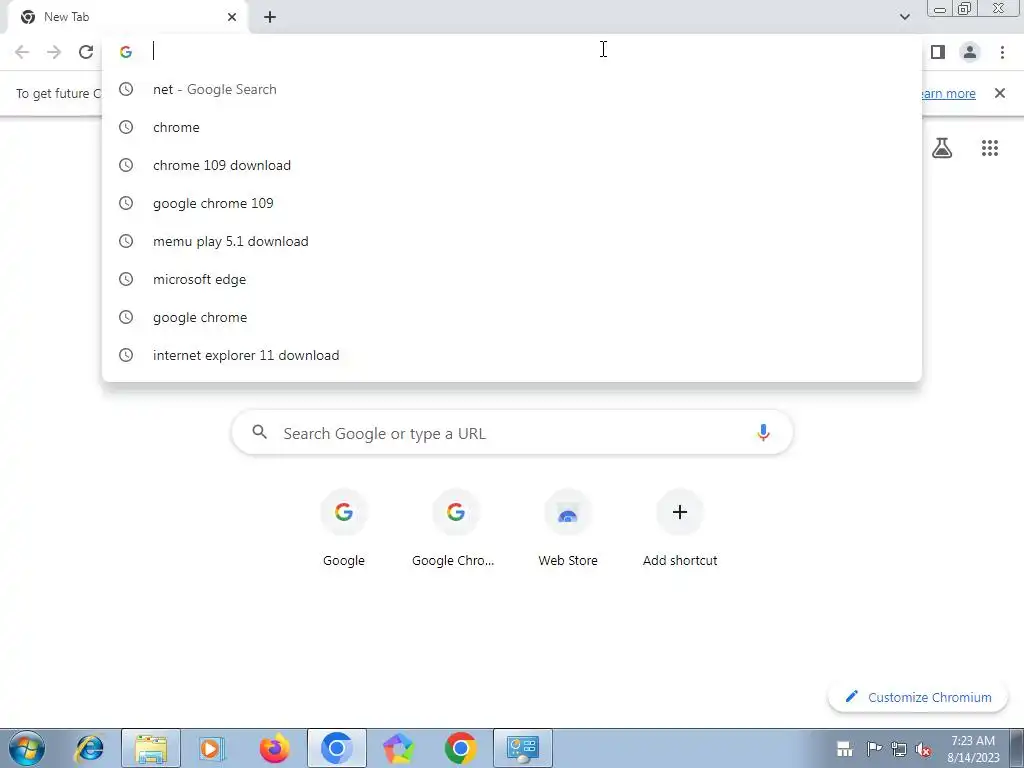
Task: Open the Search Labs flask icon
Action: [x=942, y=148]
